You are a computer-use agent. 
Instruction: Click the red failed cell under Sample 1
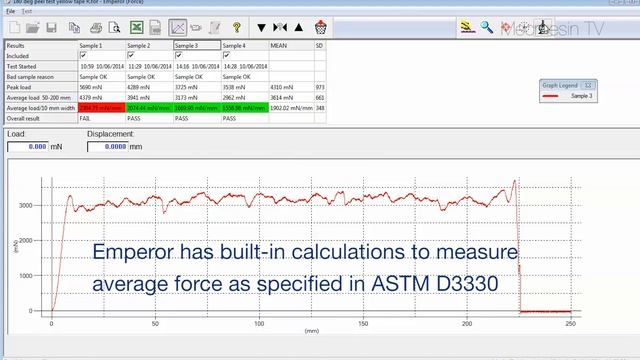[102, 108]
